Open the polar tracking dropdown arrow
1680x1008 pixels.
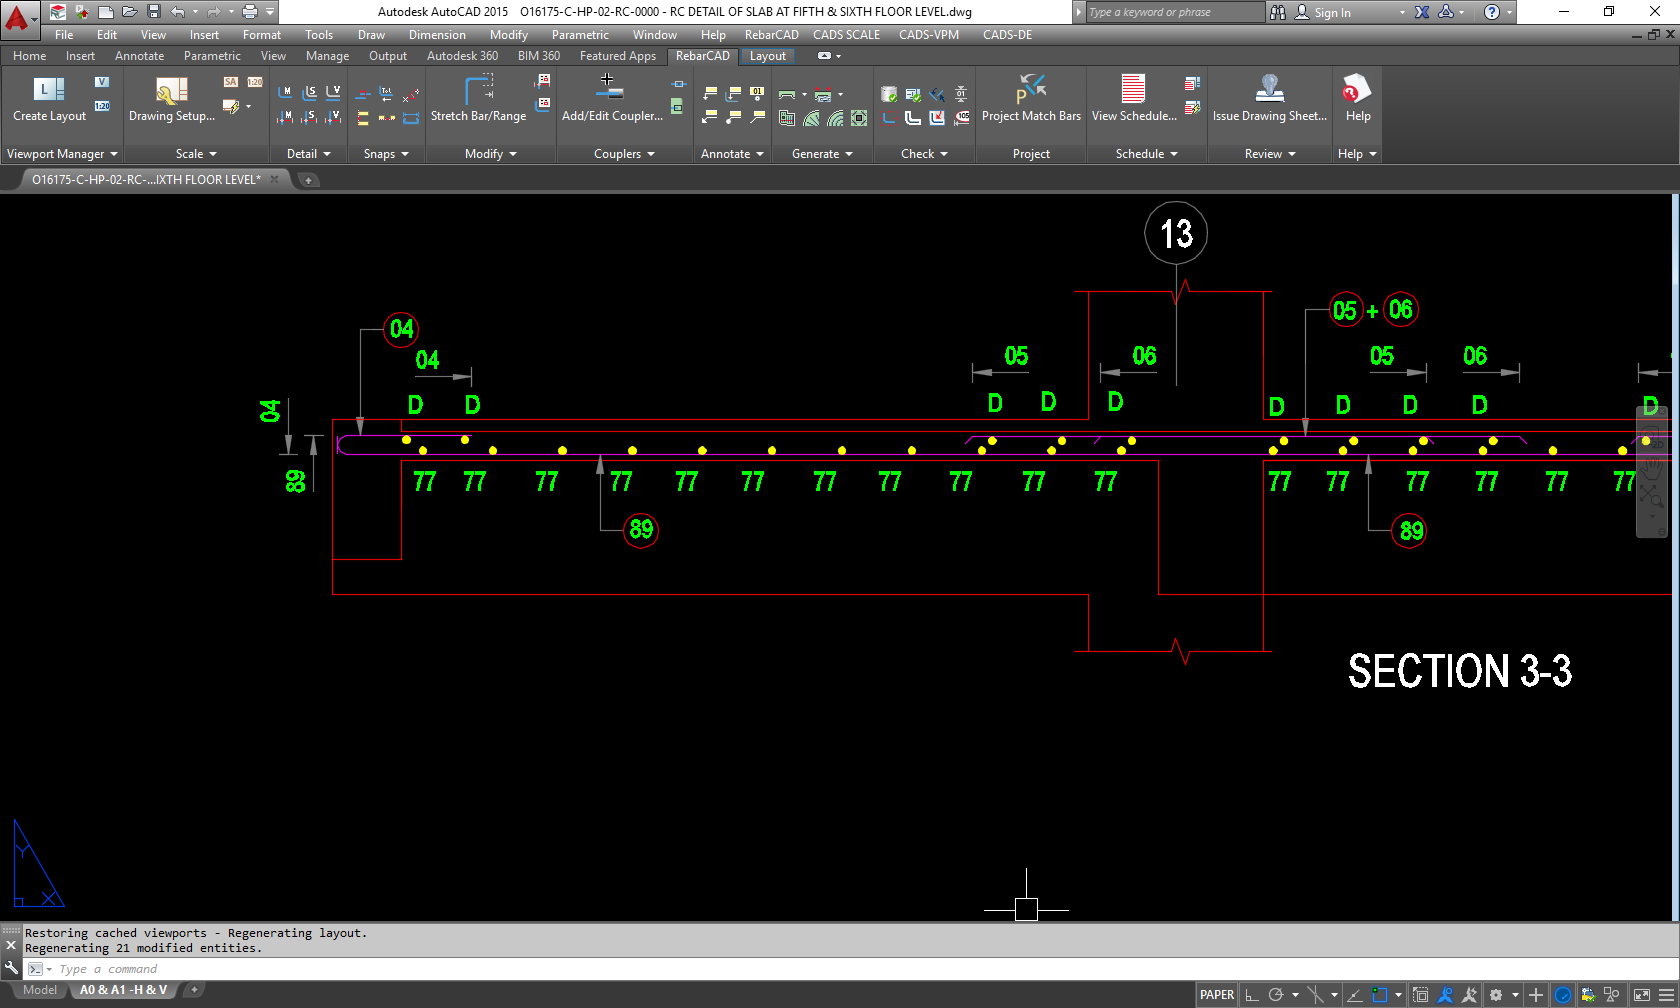point(1295,994)
